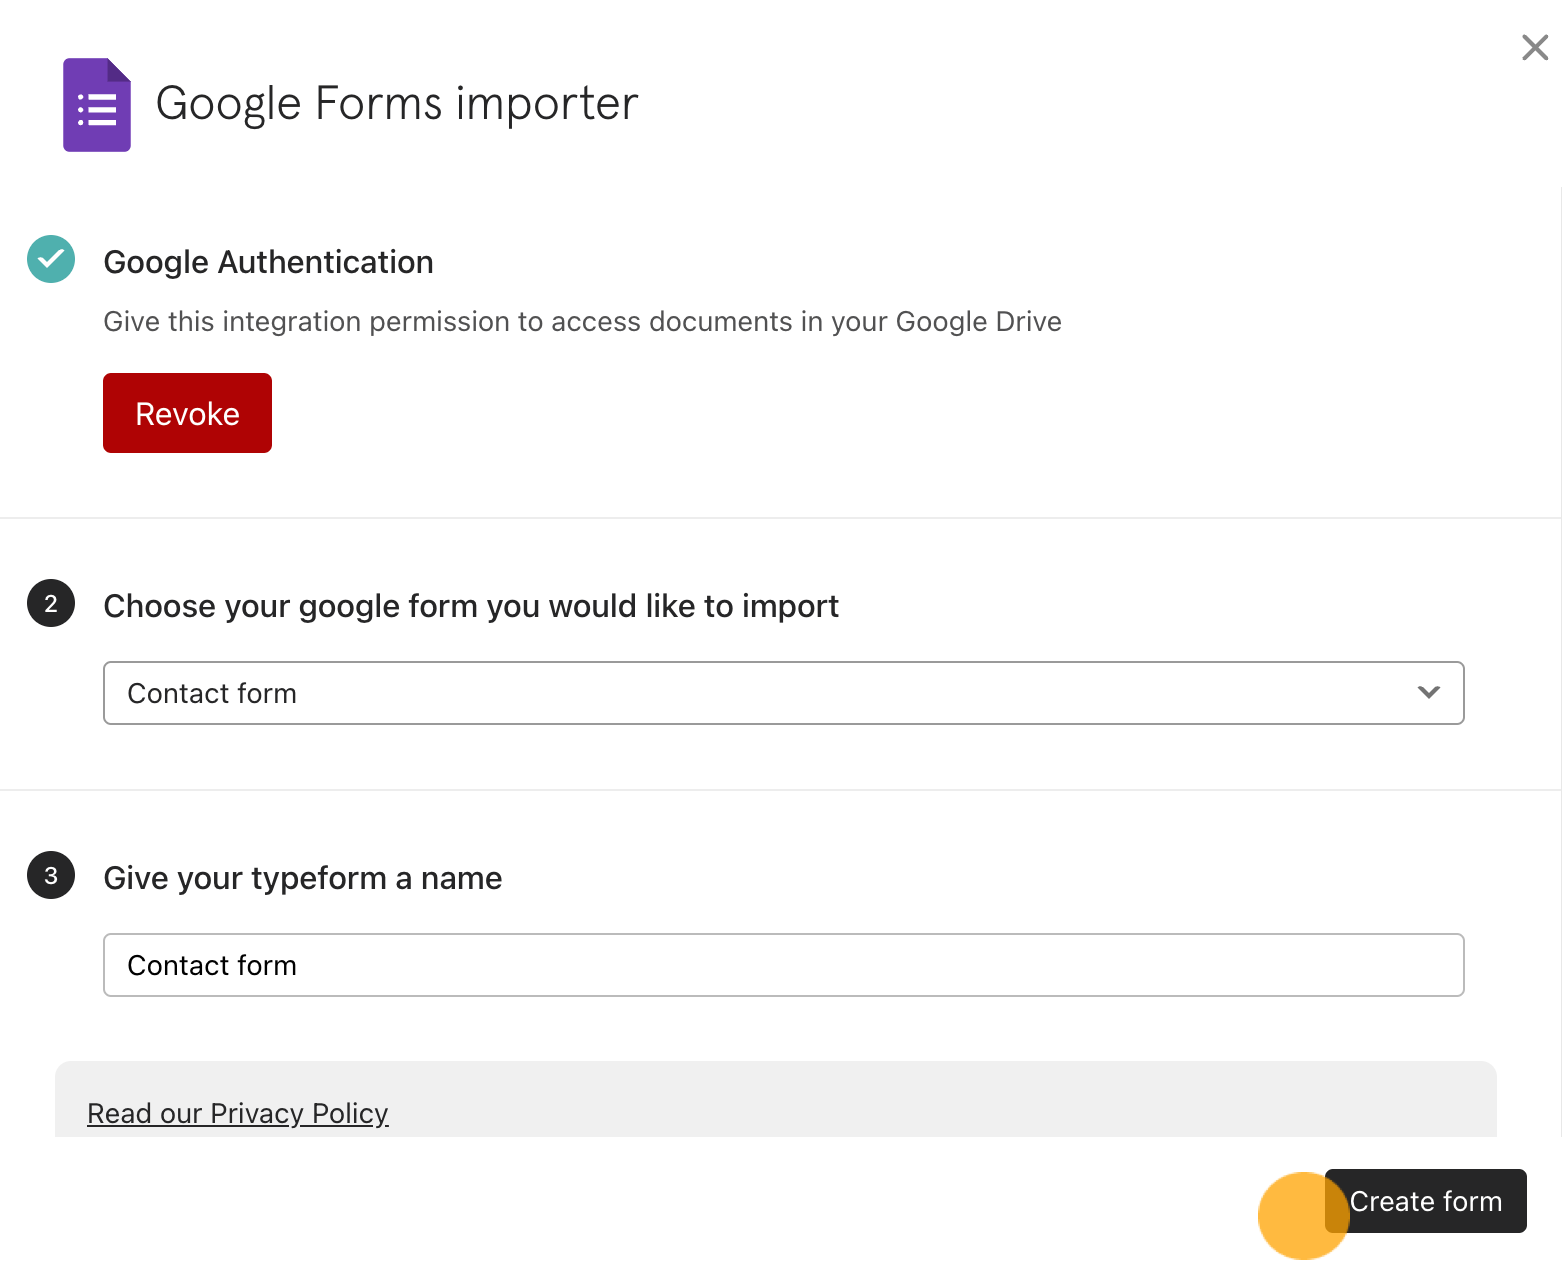
Task: Open the Read our Privacy Policy link
Action: (x=237, y=1113)
